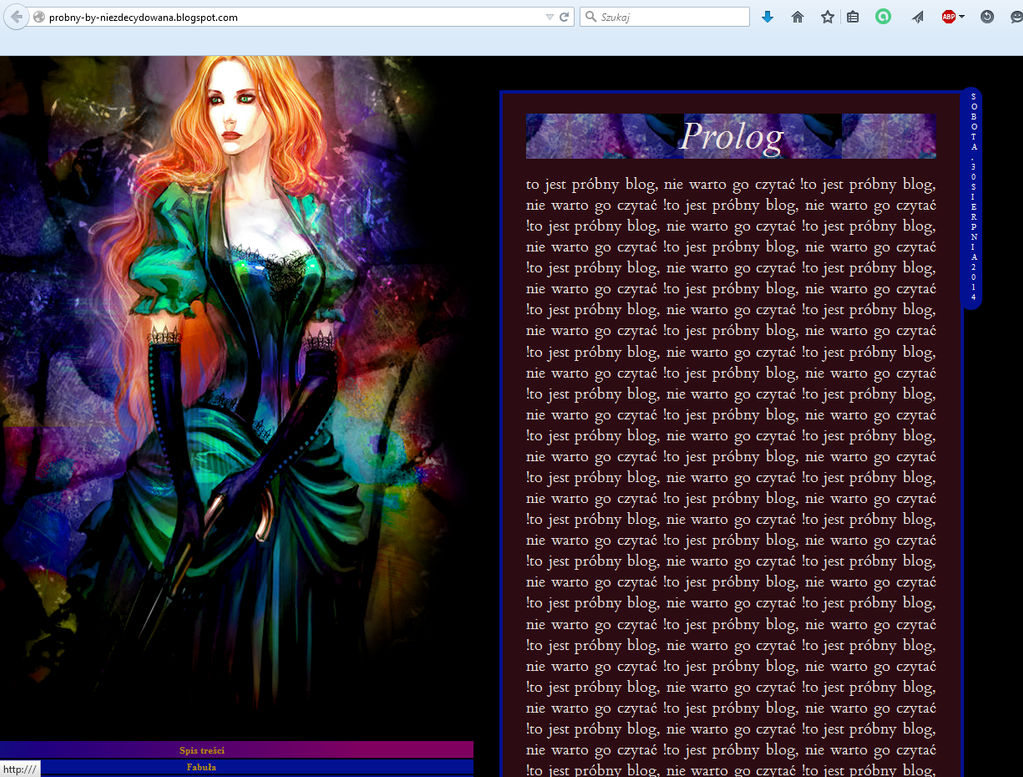The width and height of the screenshot is (1023, 777).
Task: Click the vertical date tab Sobota 30 sierpnia 2014
Action: 973,197
